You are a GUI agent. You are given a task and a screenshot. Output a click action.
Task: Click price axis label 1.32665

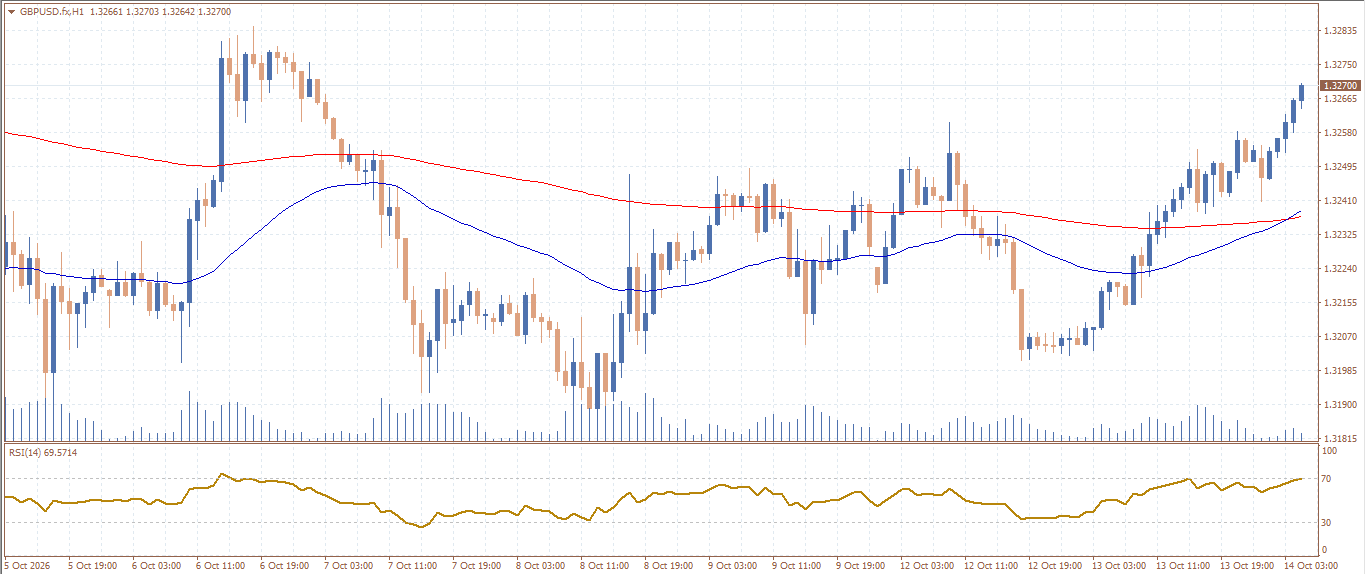1339,99
